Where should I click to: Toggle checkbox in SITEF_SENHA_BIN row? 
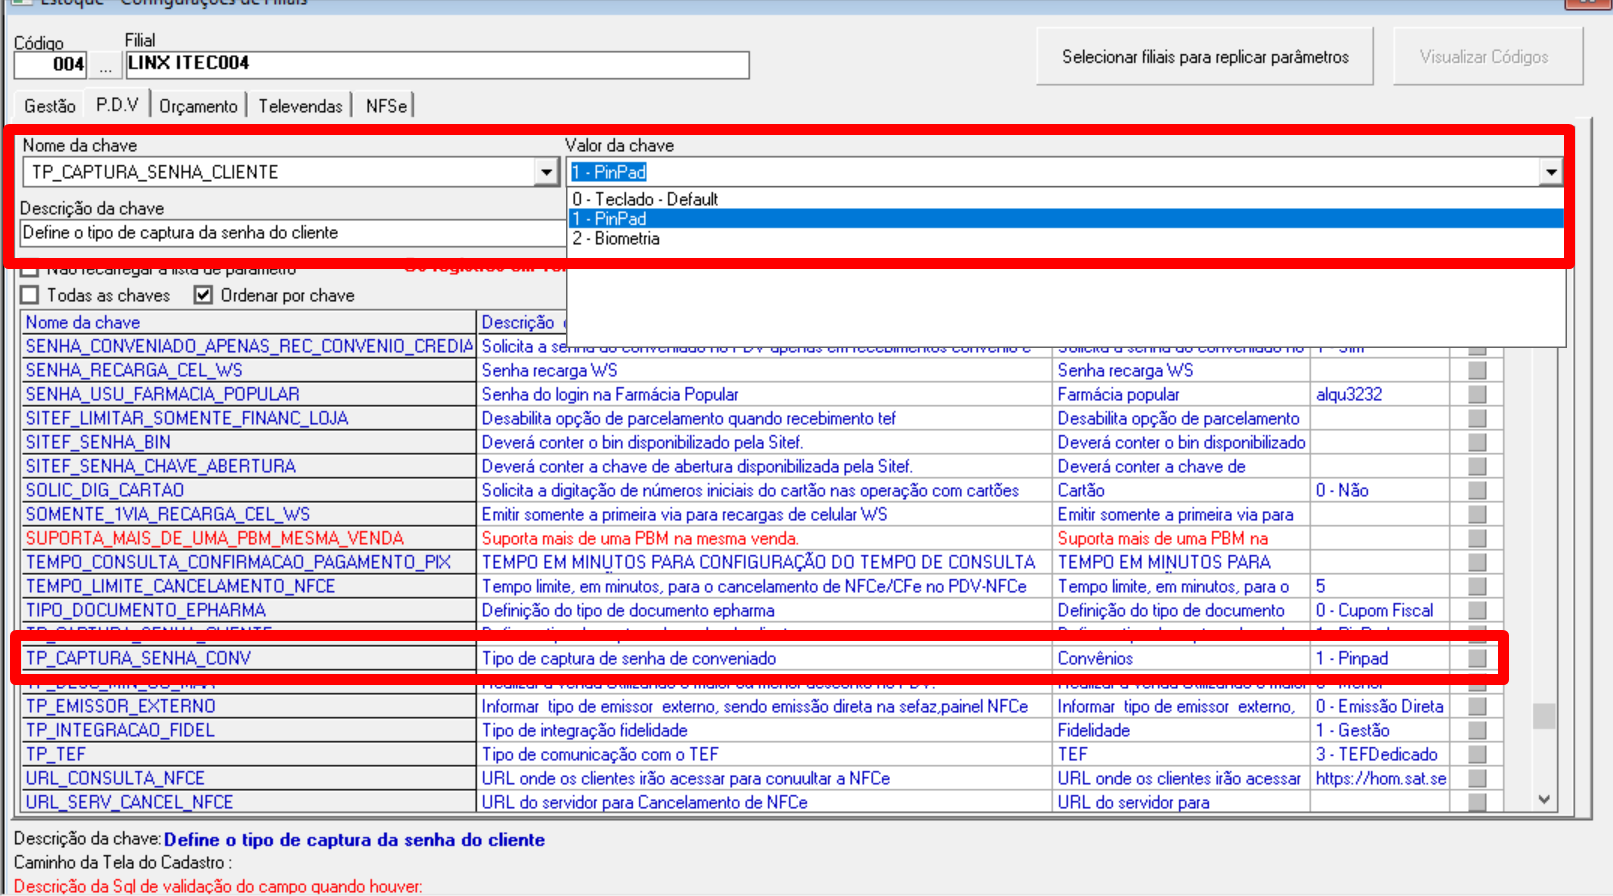pos(1477,442)
